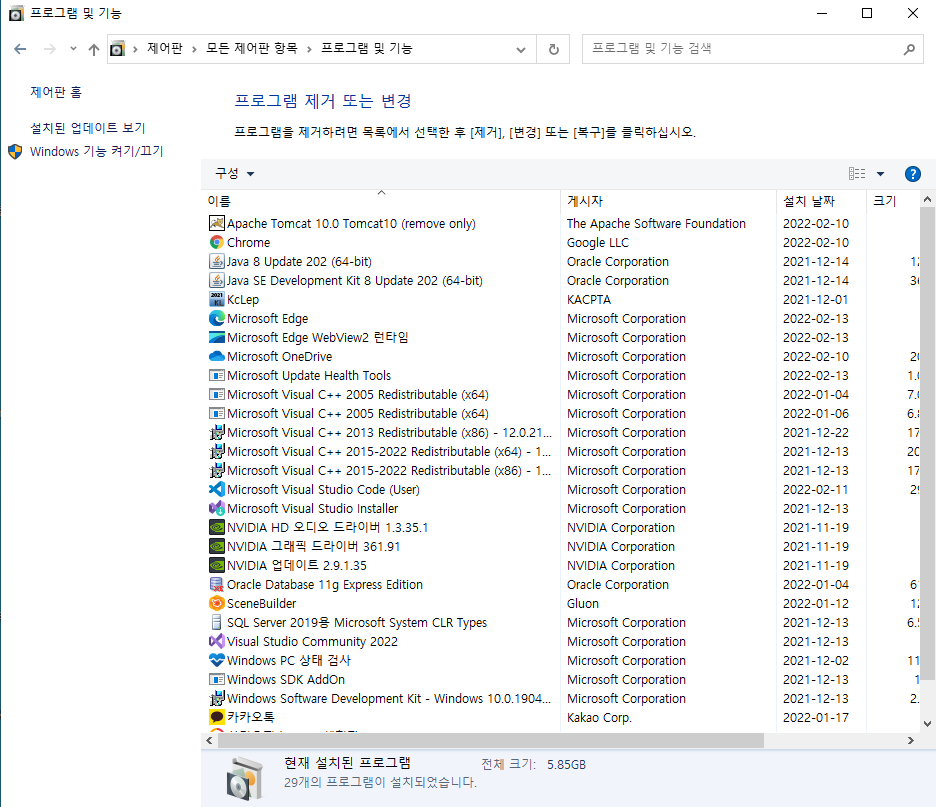This screenshot has height=807, width=936.
Task: Click the Microsoft Edge icon
Action: (217, 318)
